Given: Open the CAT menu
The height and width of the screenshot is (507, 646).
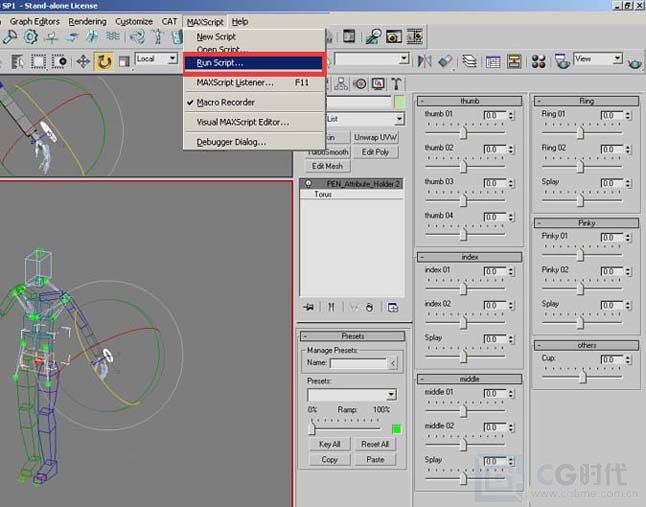Looking at the screenshot, I should tap(169, 21).
